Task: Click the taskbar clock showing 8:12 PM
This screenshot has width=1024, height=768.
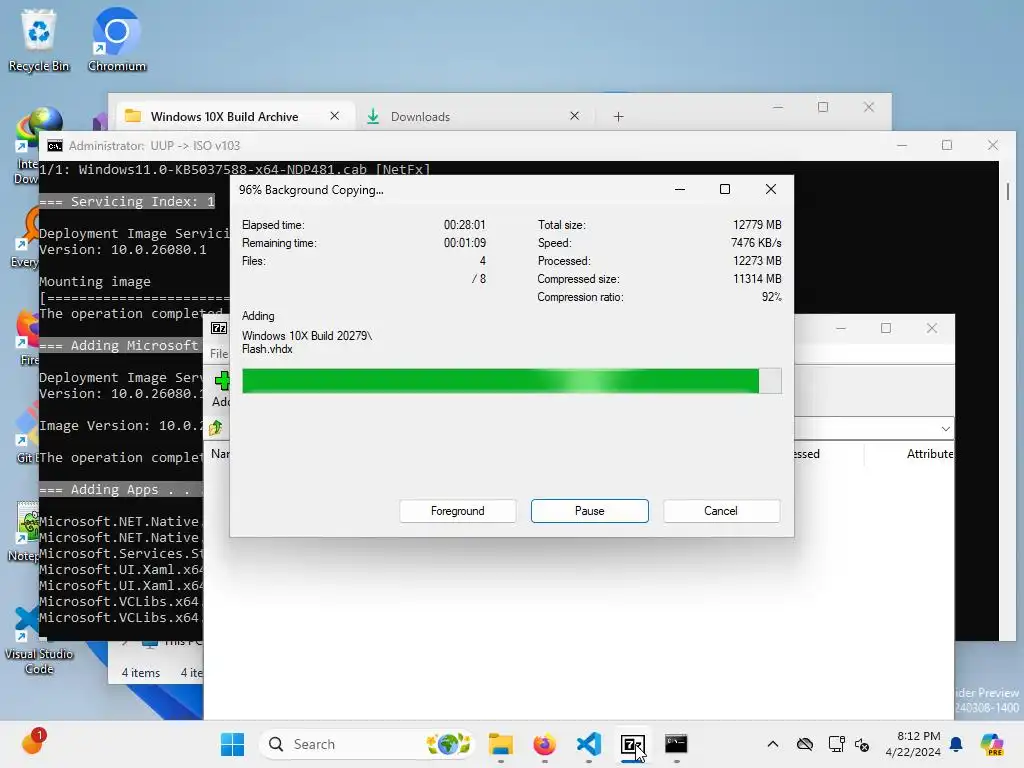Action: coord(913,744)
